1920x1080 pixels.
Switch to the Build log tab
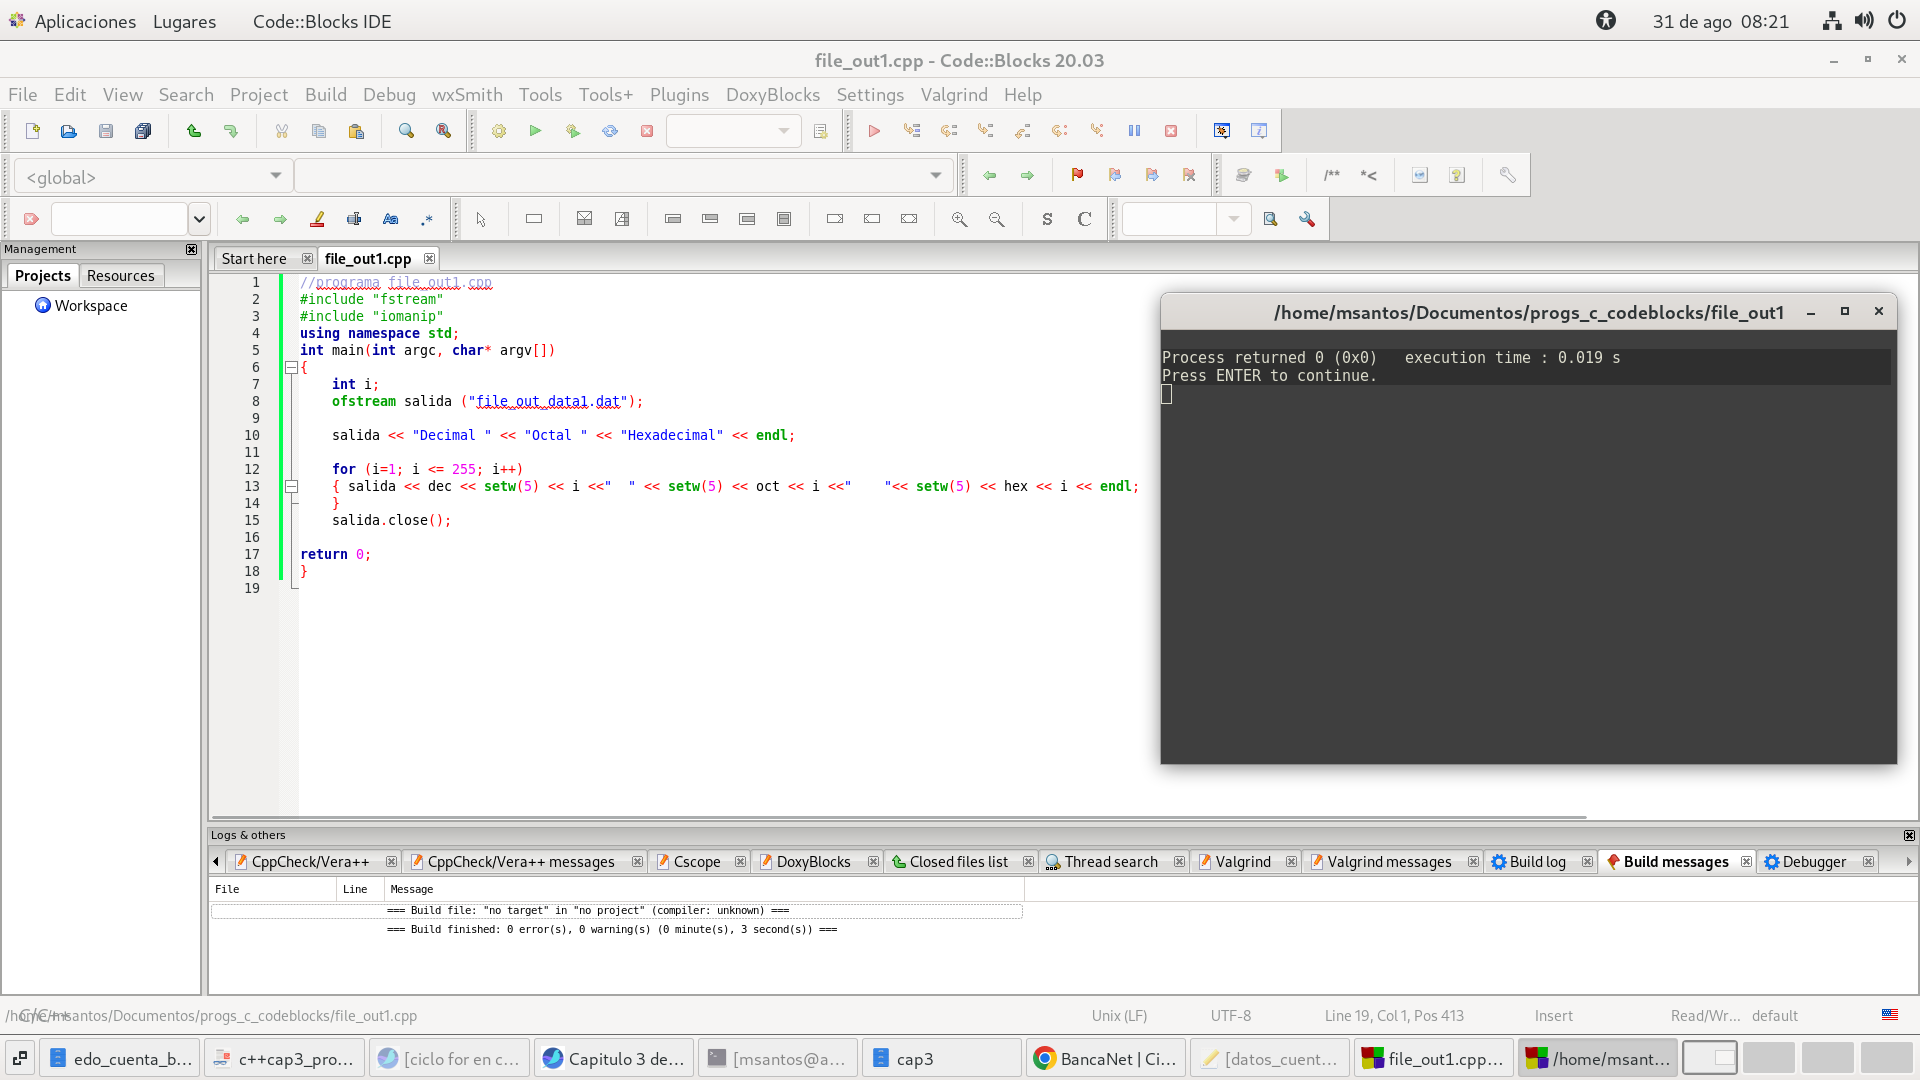click(x=1536, y=862)
